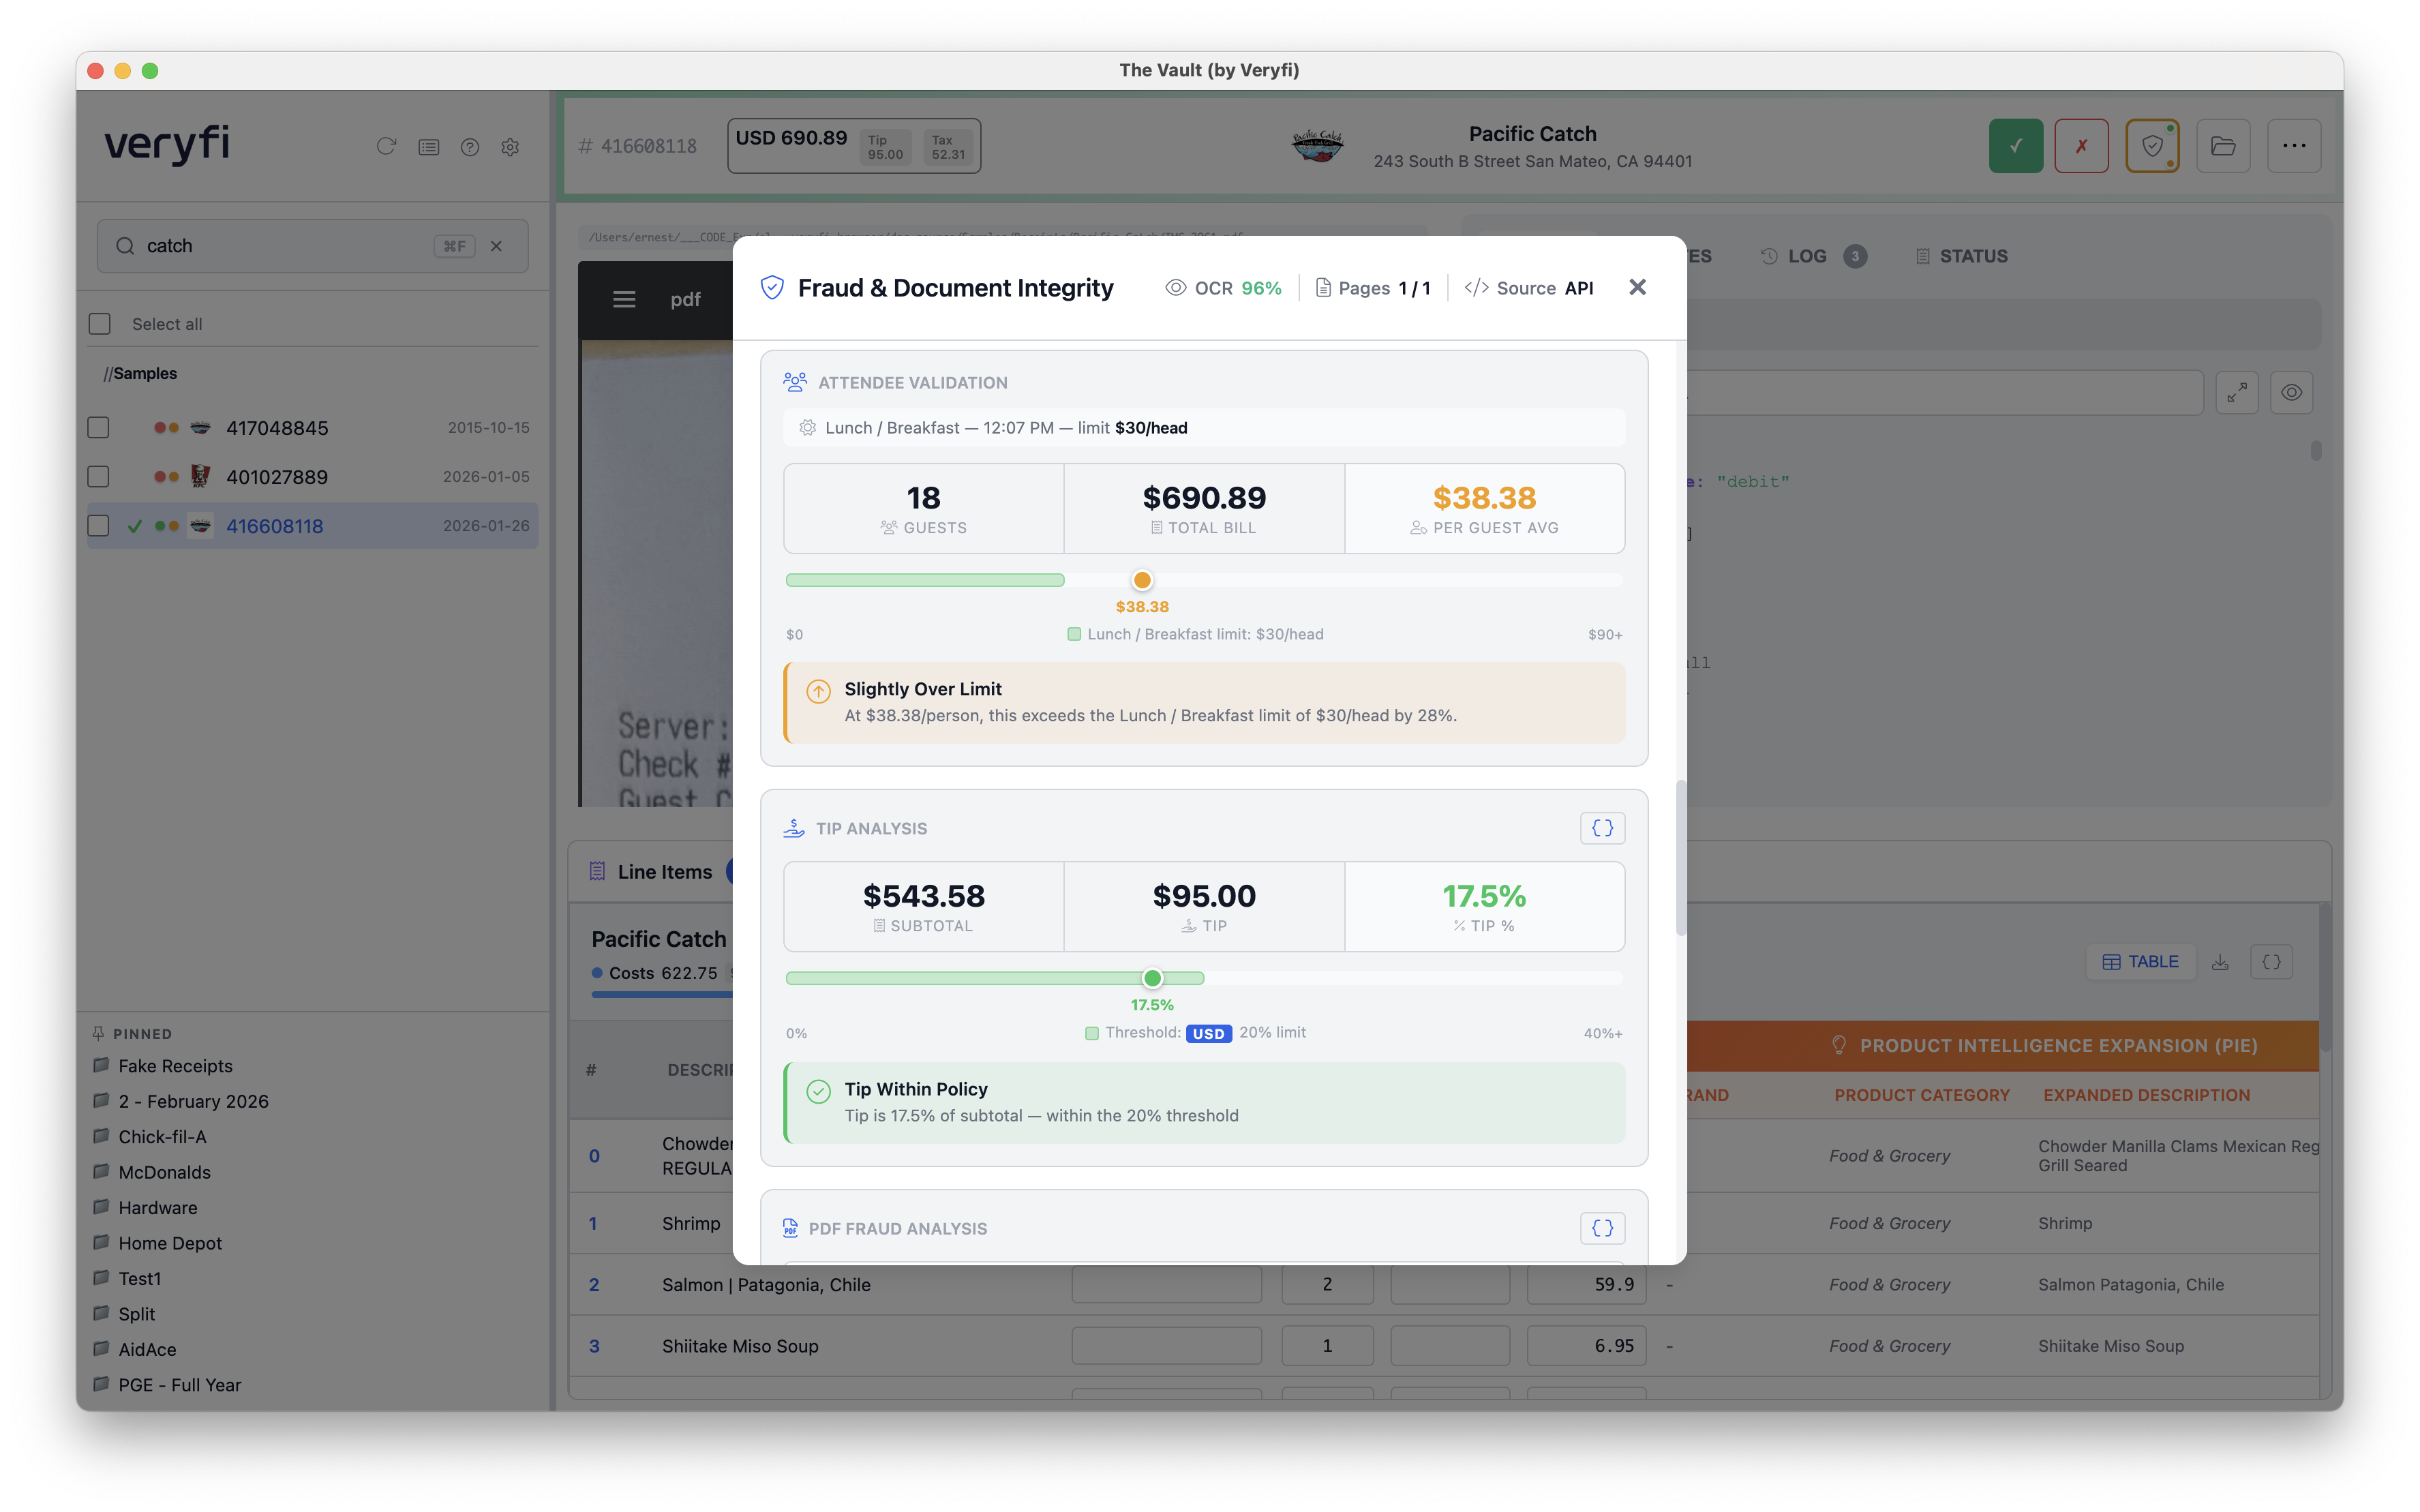
Task: Toggle the eye visibility icon button
Action: coord(2291,393)
